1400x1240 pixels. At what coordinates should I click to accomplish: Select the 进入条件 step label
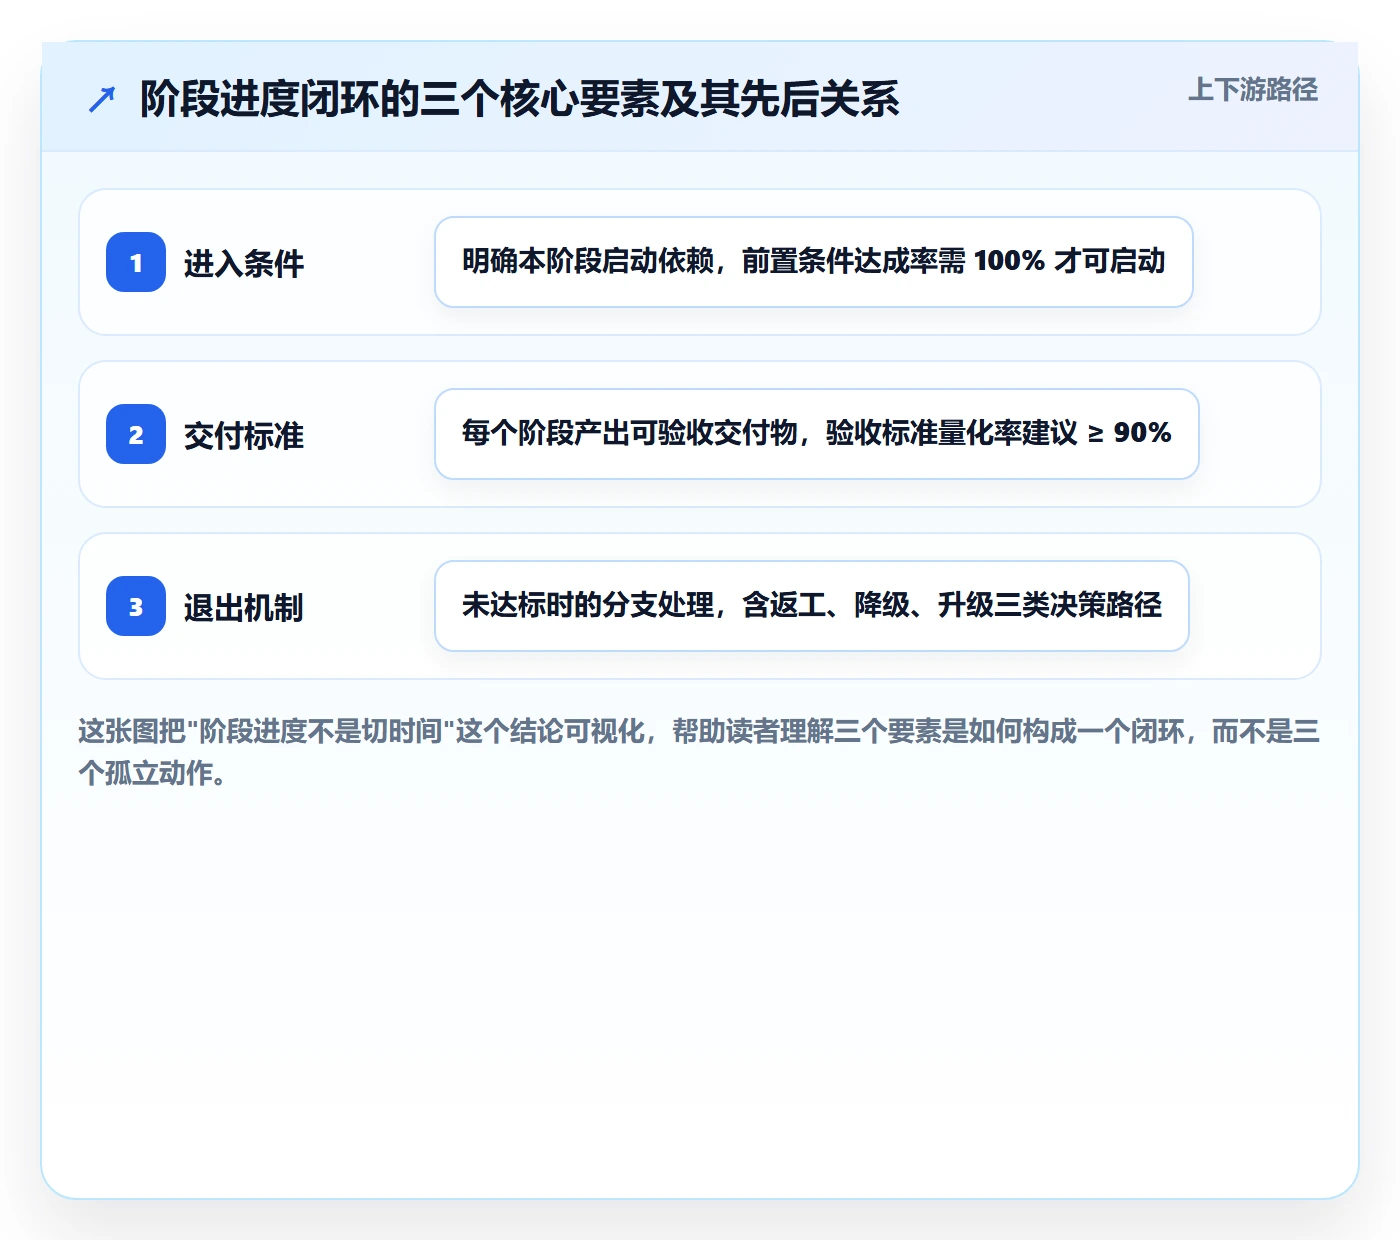click(x=244, y=263)
